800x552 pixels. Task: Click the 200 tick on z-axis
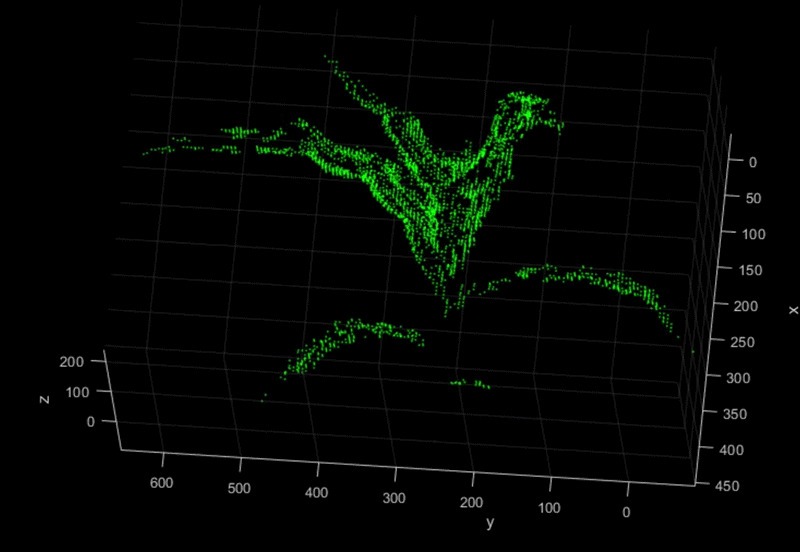click(x=74, y=362)
